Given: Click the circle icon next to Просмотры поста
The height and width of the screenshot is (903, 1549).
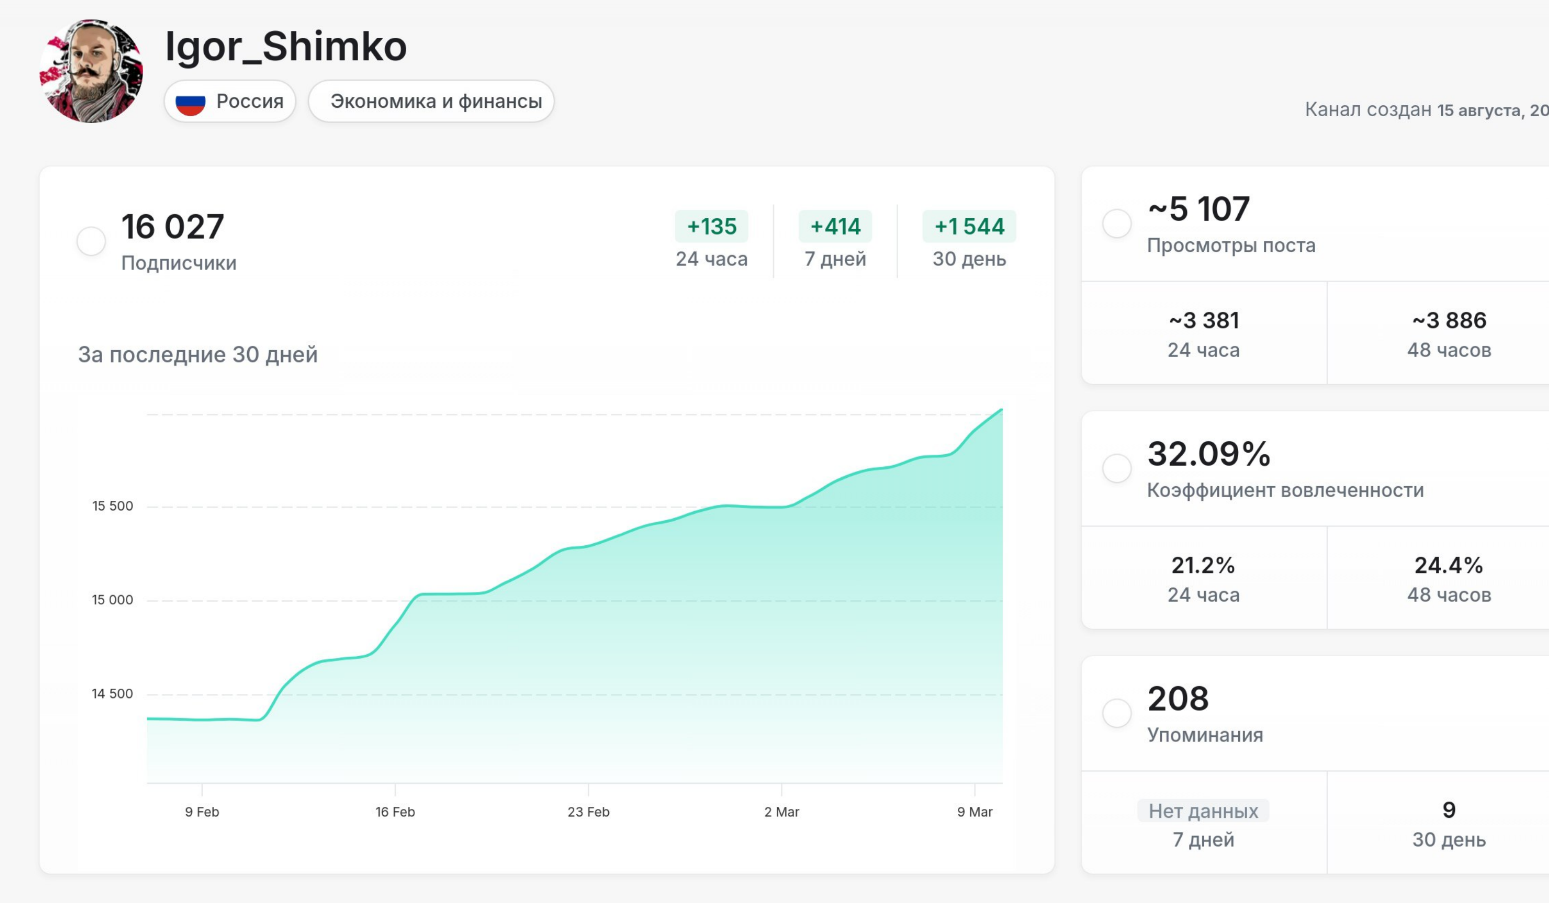Looking at the screenshot, I should coord(1117,223).
